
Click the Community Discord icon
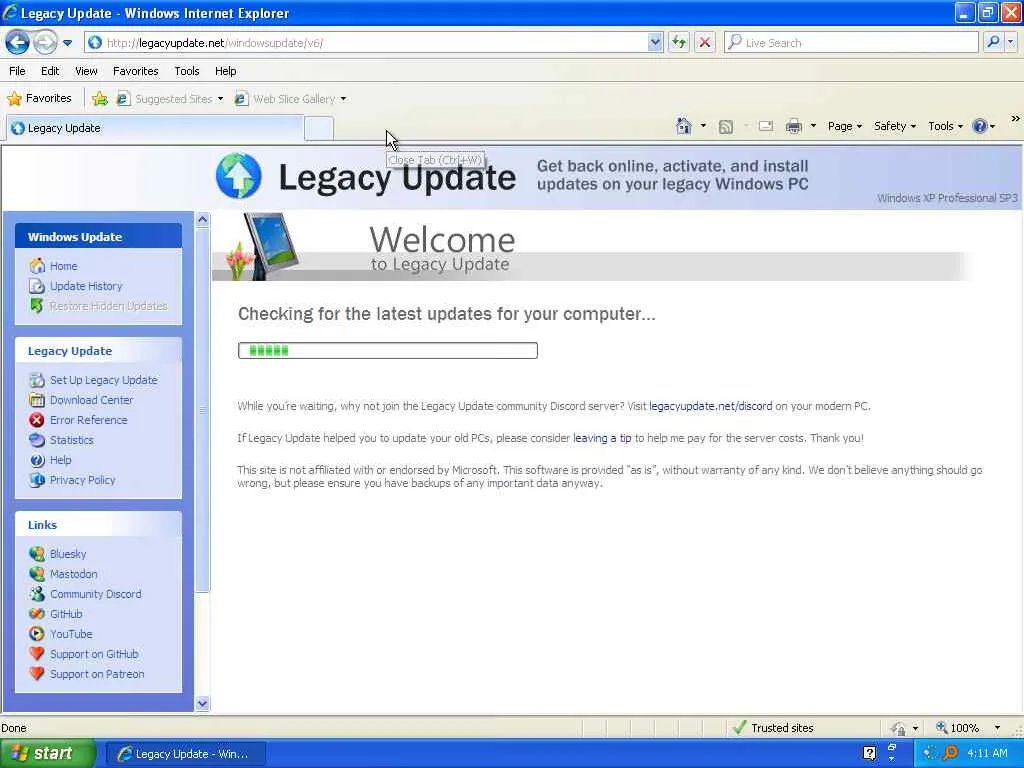(x=37, y=594)
